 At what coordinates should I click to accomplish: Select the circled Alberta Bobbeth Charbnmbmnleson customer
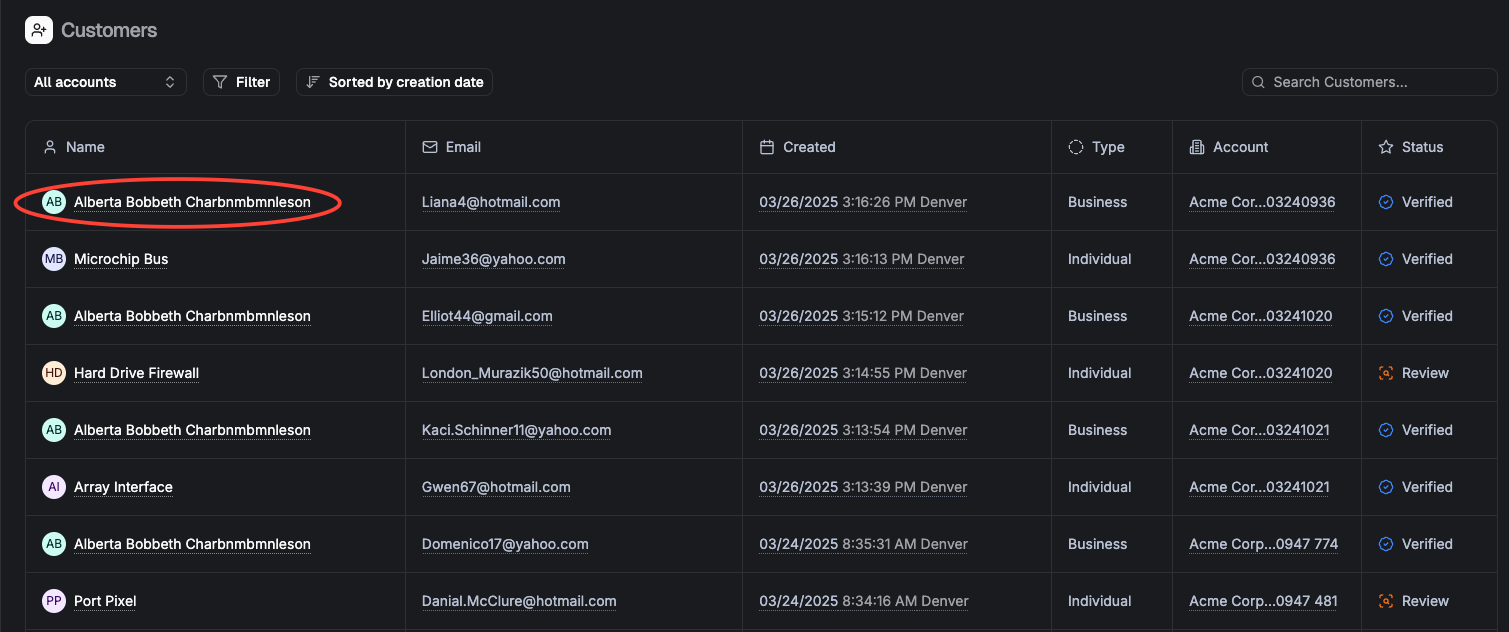[x=192, y=201]
